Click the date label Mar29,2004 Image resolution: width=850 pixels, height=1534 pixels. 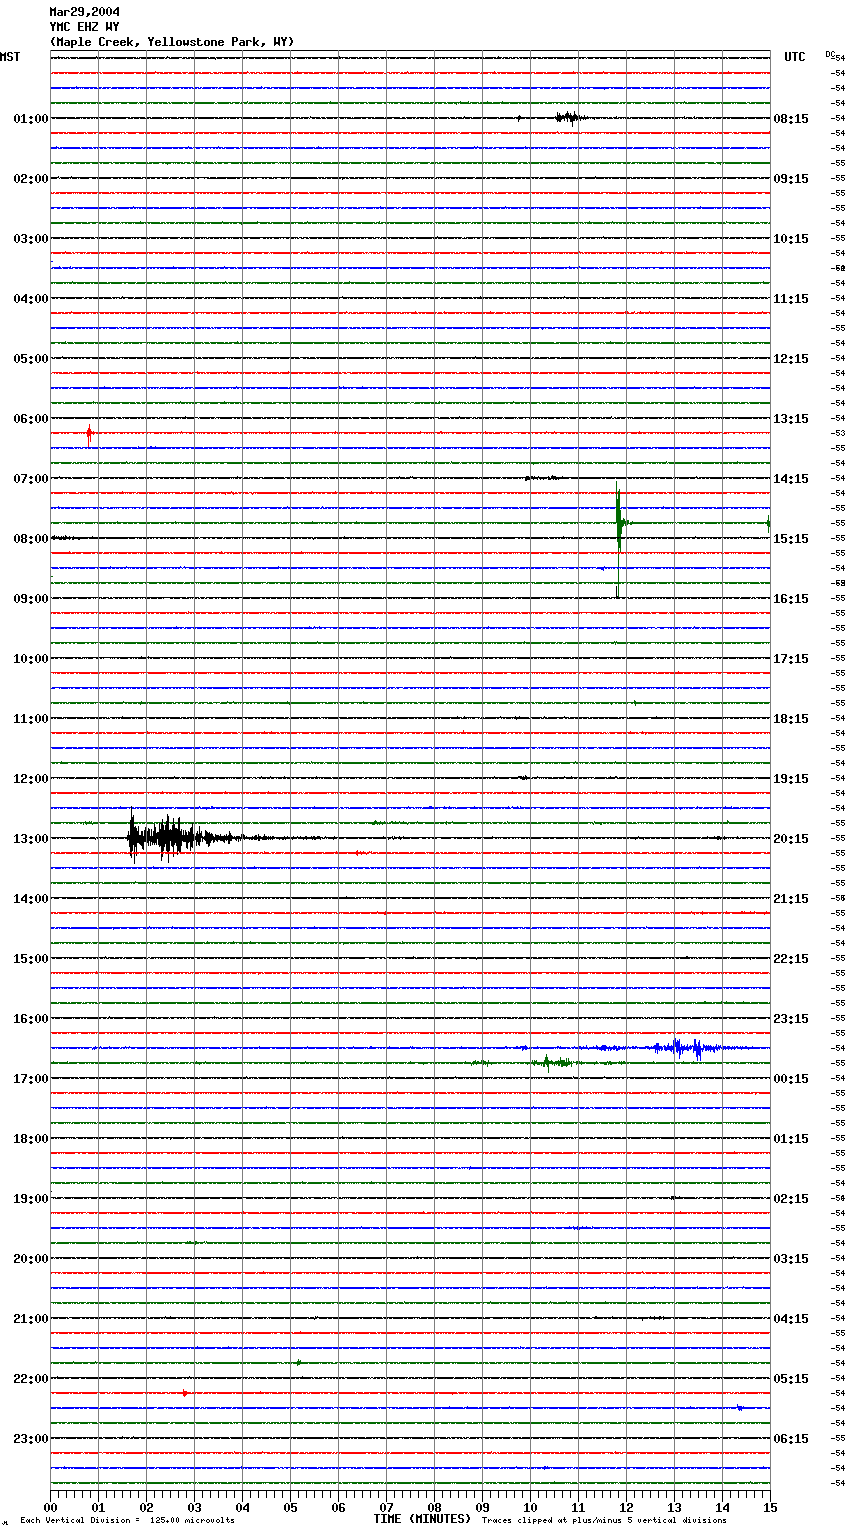click(x=84, y=12)
